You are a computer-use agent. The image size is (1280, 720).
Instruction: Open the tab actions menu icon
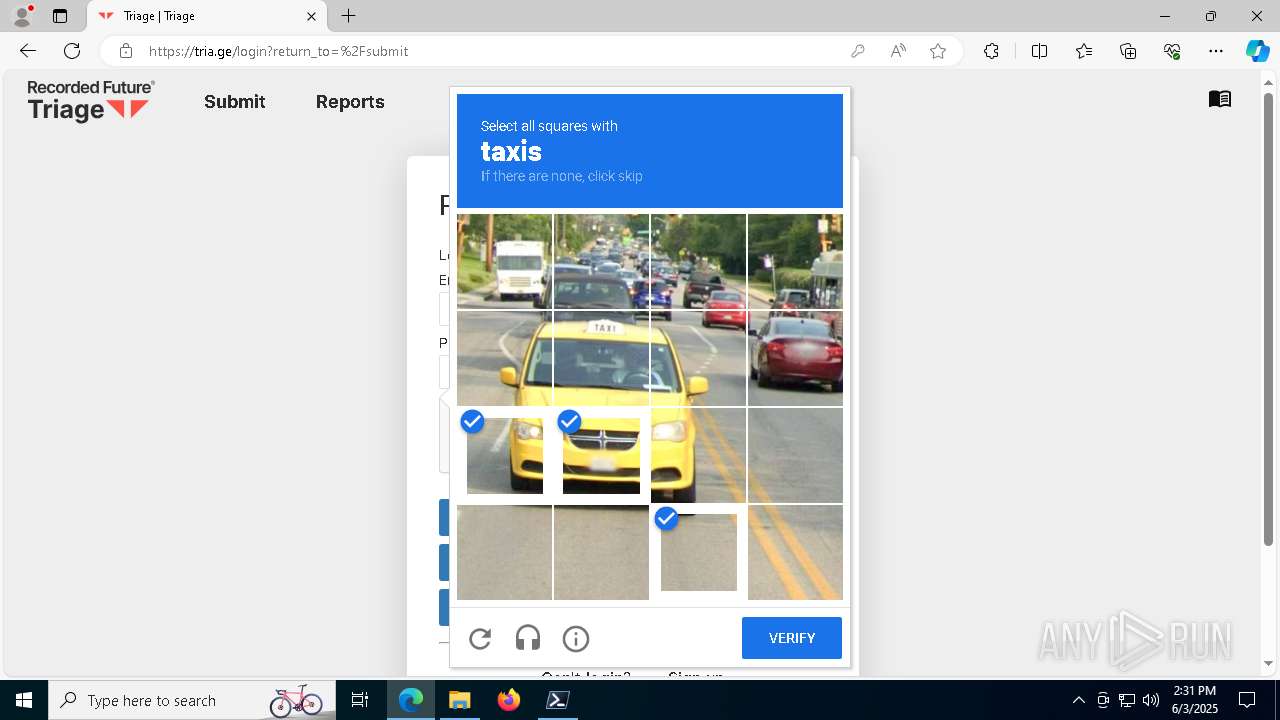point(60,16)
